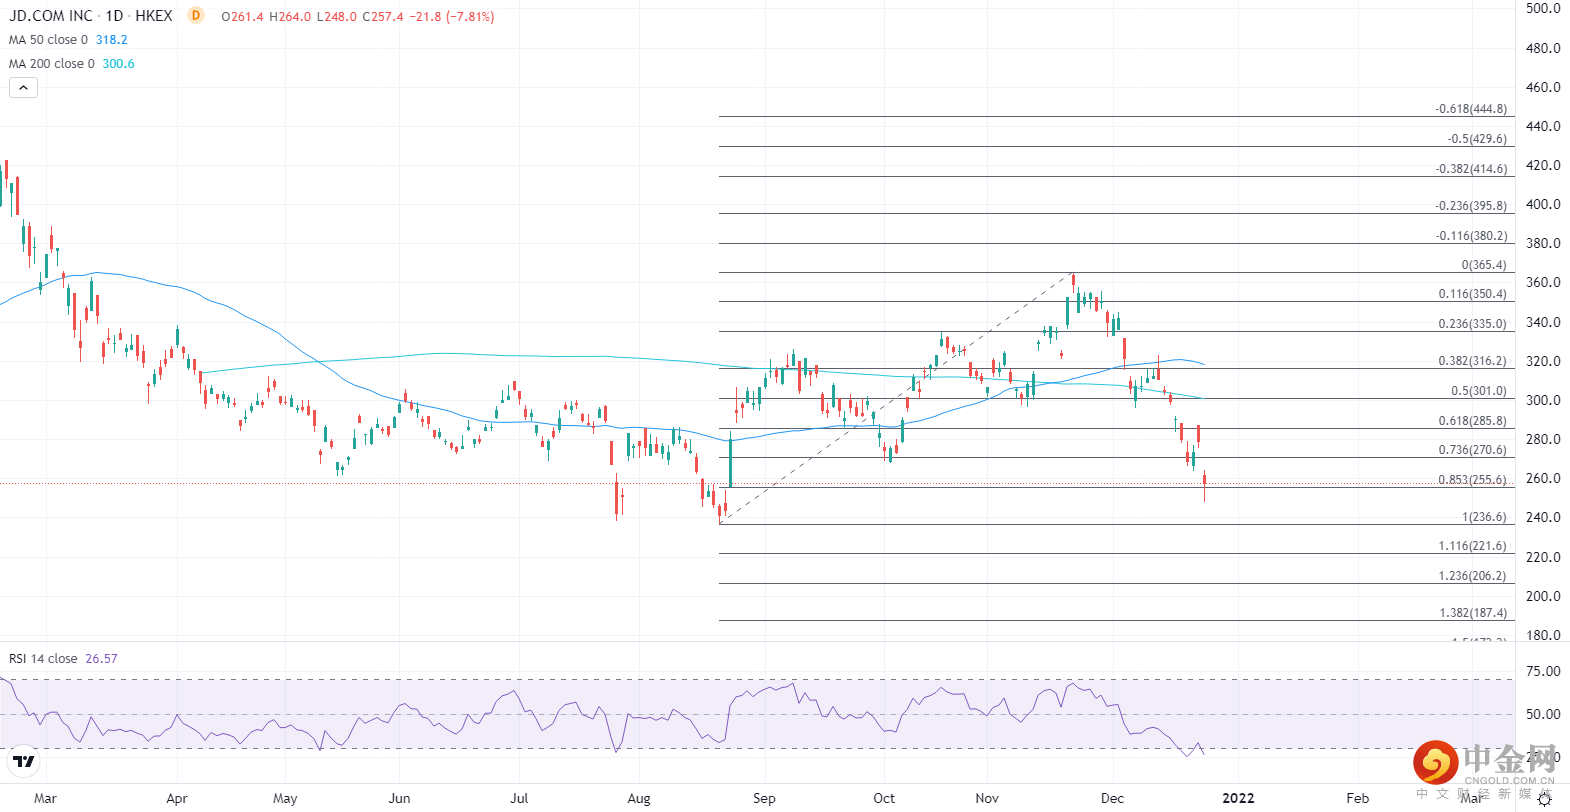Click Fibonacci label 0.116(350.4)

pos(1473,294)
